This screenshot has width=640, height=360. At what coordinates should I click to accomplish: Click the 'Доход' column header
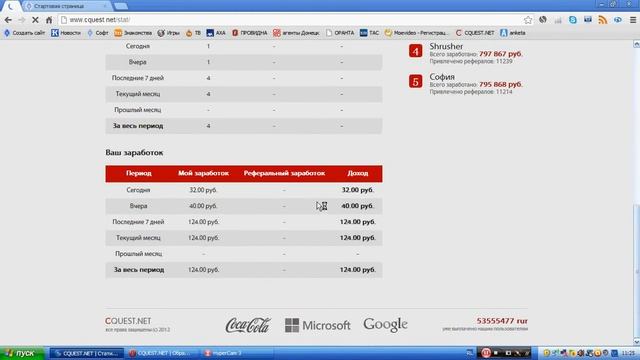pyautogui.click(x=358, y=173)
